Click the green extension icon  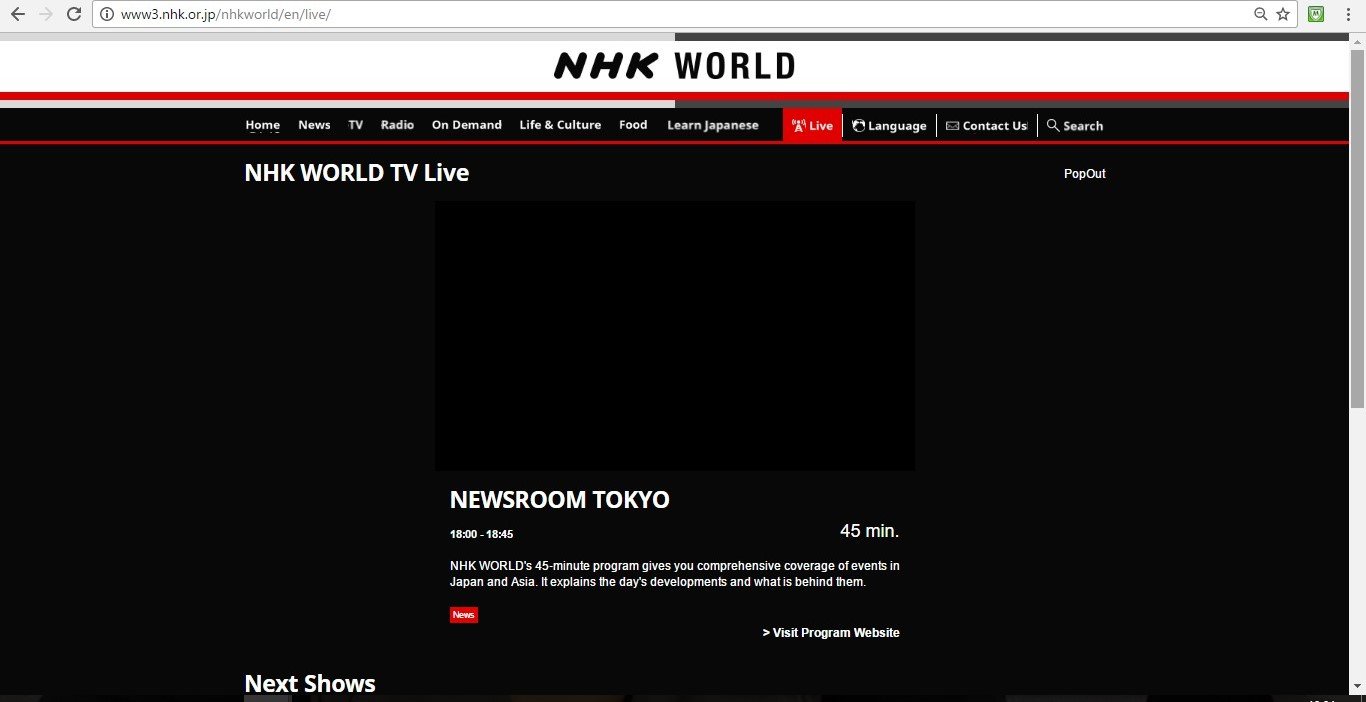[1316, 14]
